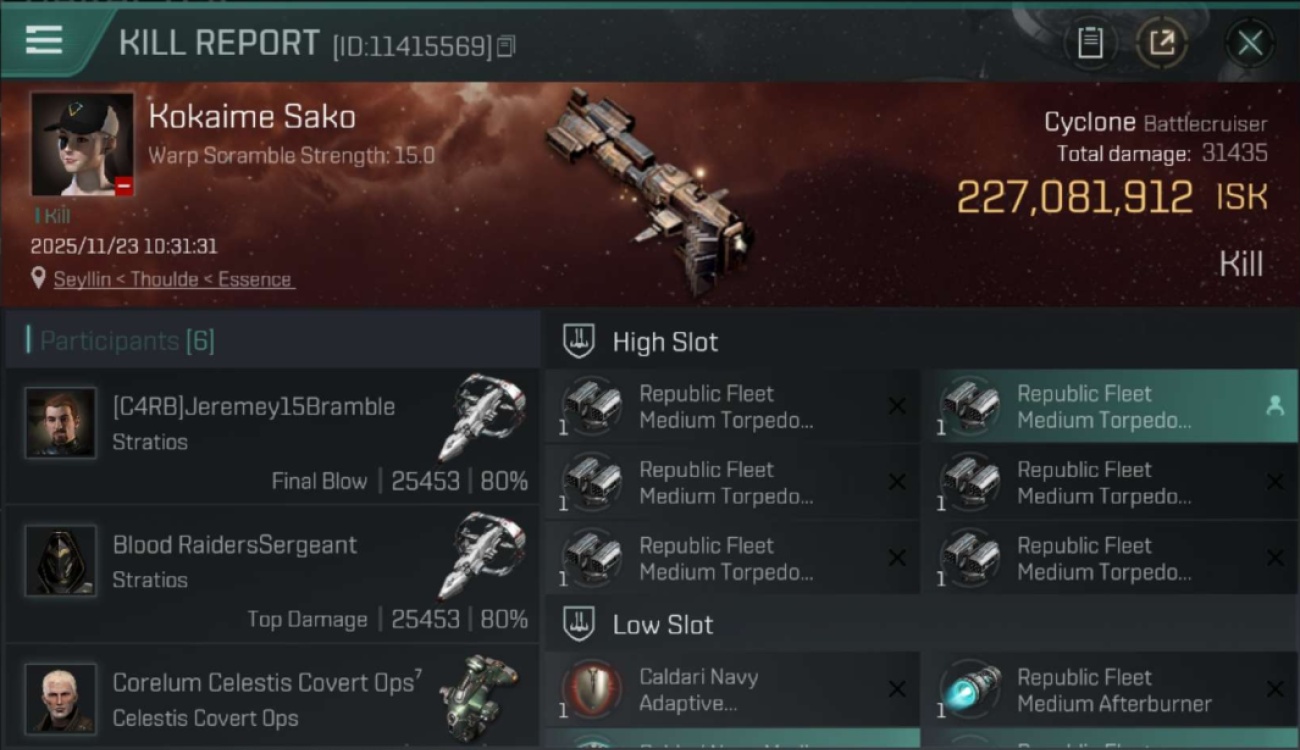Open Blood RaidersSergeant's pilot name

(234, 545)
